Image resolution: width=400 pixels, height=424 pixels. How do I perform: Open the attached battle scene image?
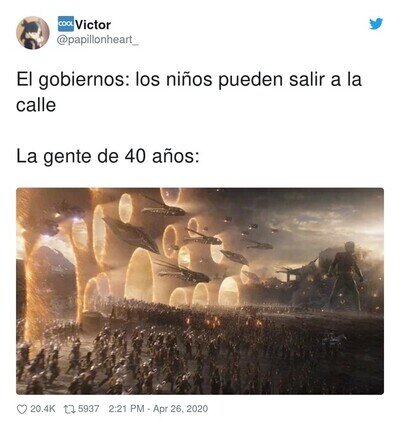(200, 291)
